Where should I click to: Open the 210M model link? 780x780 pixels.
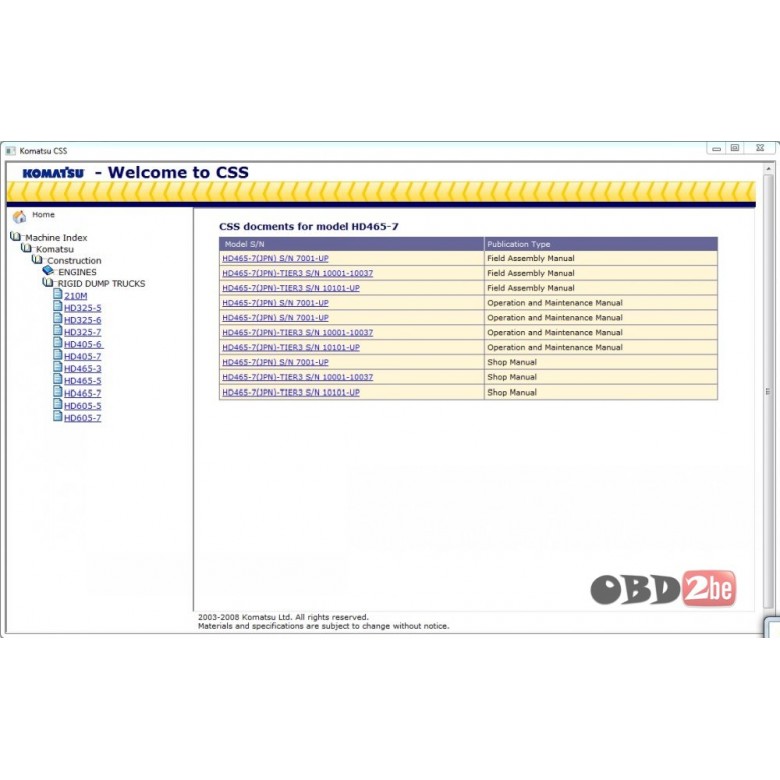[x=76, y=295]
